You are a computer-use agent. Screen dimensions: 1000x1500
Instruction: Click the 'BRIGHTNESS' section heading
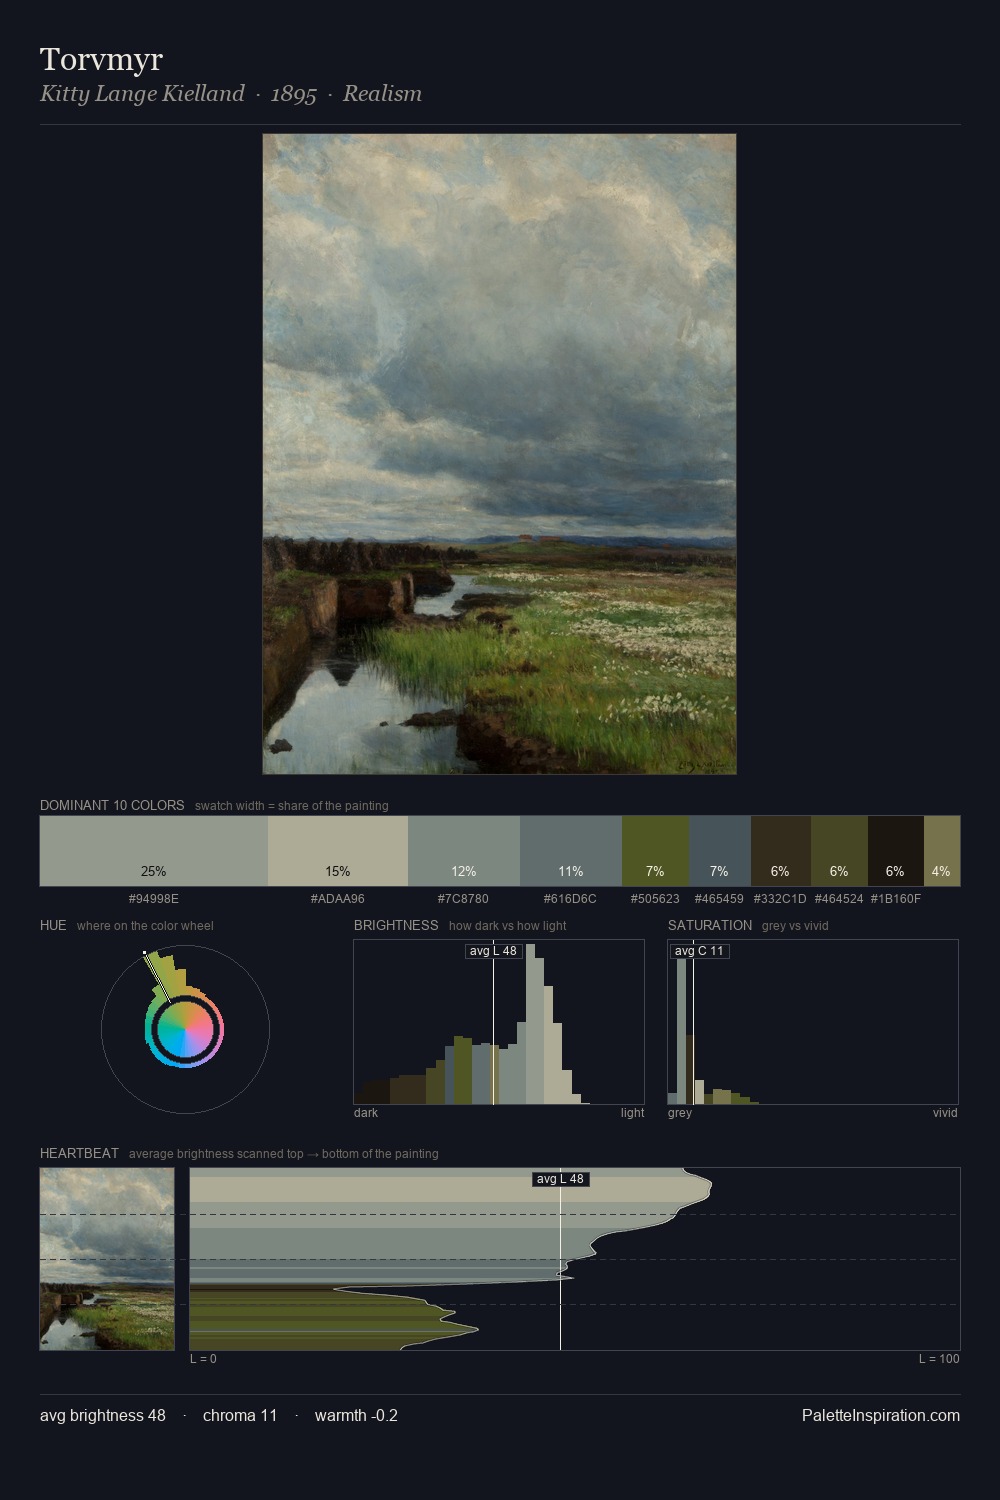coord(396,925)
